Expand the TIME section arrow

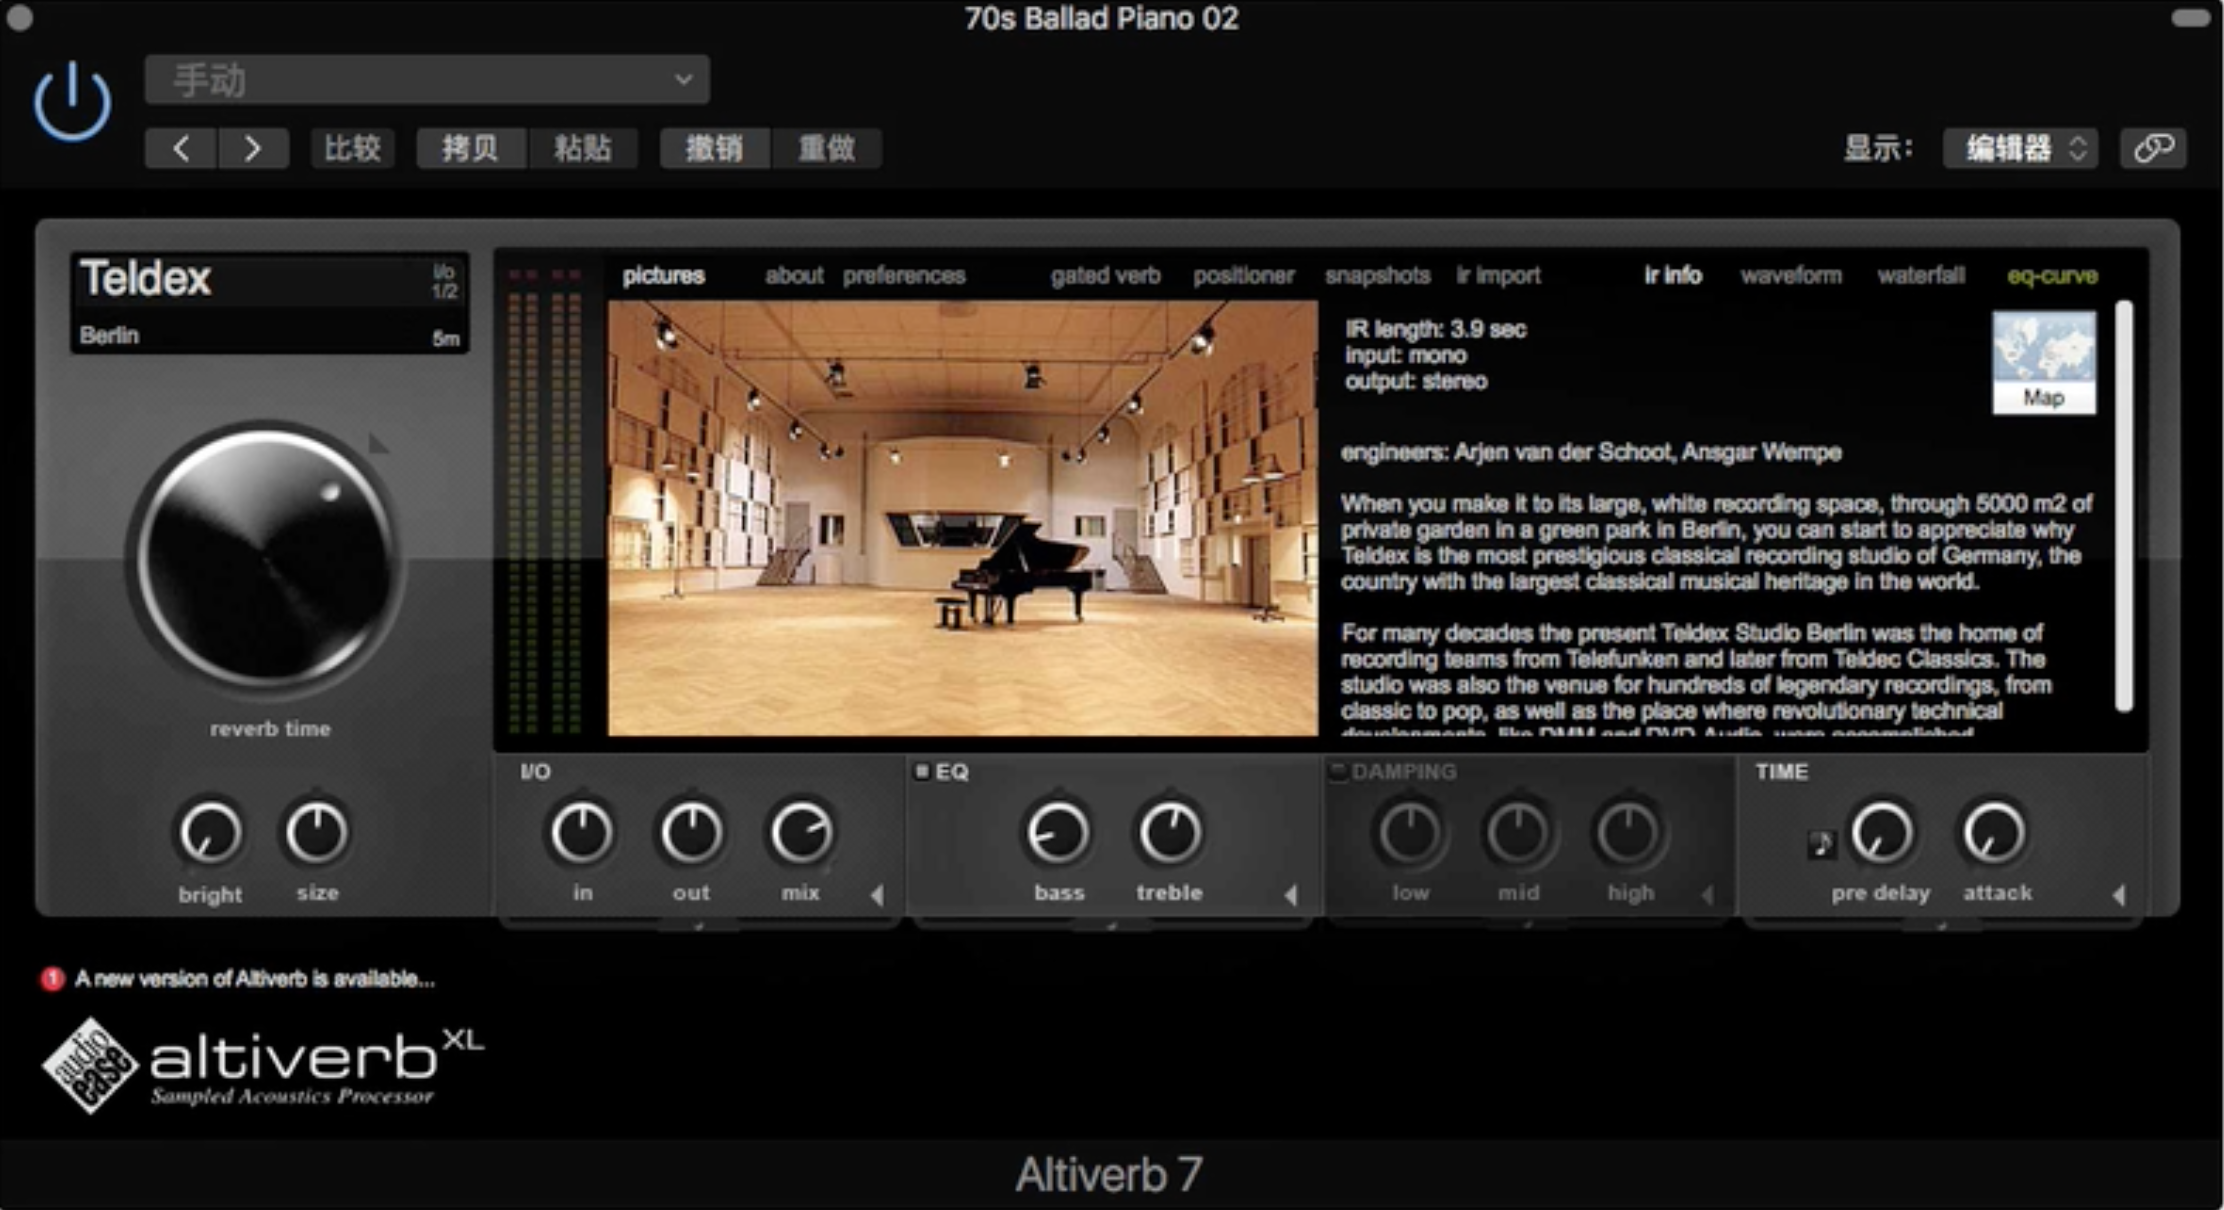[x=2118, y=895]
